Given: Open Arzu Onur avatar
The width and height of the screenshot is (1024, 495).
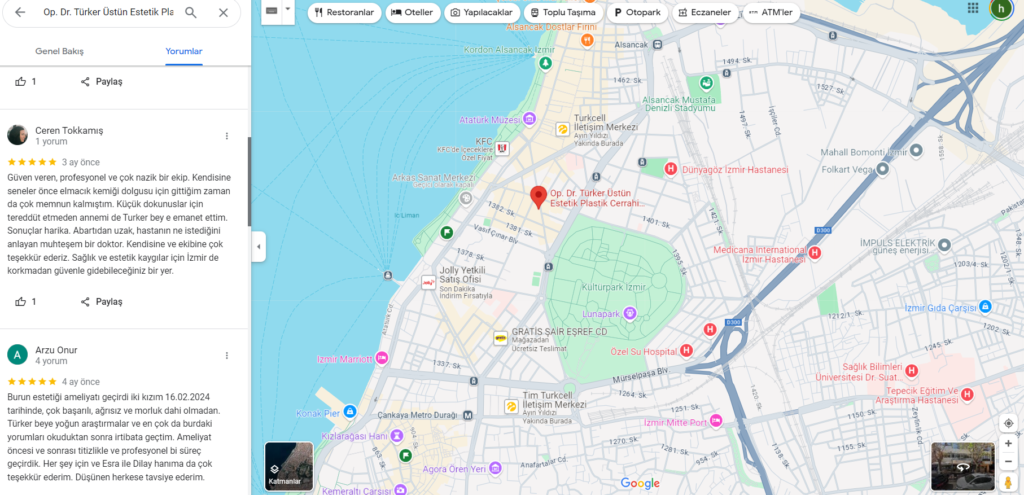Looking at the screenshot, I should (17, 354).
